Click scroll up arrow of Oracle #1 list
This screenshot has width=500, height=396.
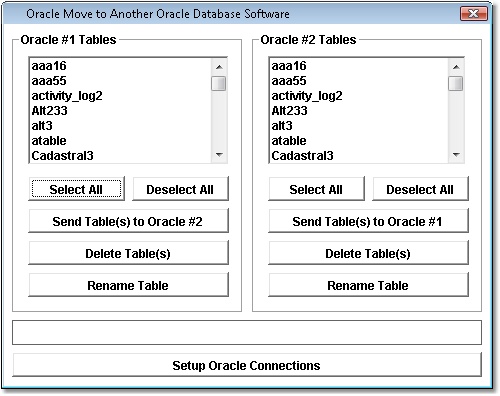pyautogui.click(x=219, y=67)
